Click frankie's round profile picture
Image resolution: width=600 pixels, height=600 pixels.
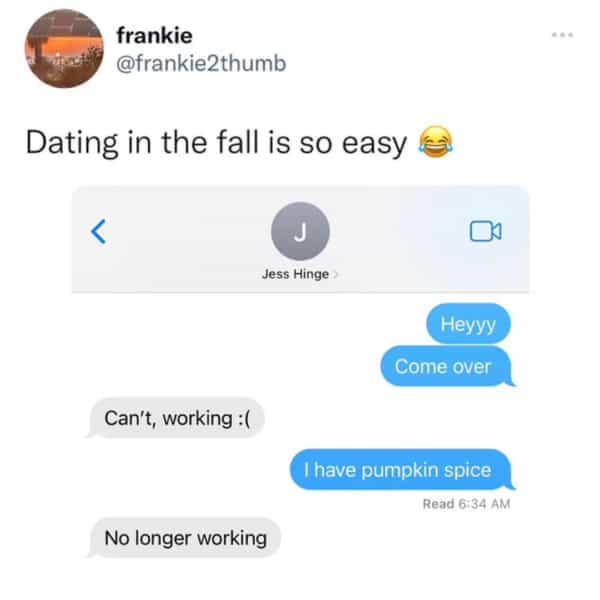64,49
